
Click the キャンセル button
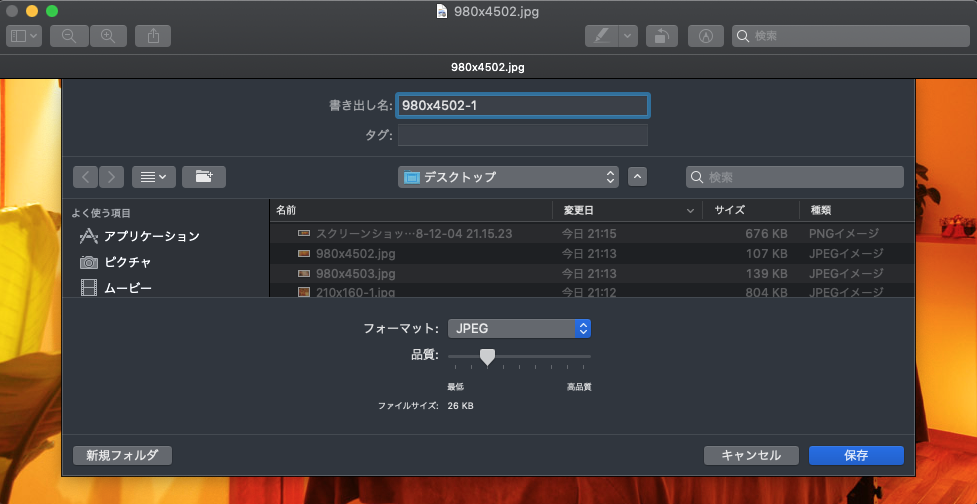point(751,455)
